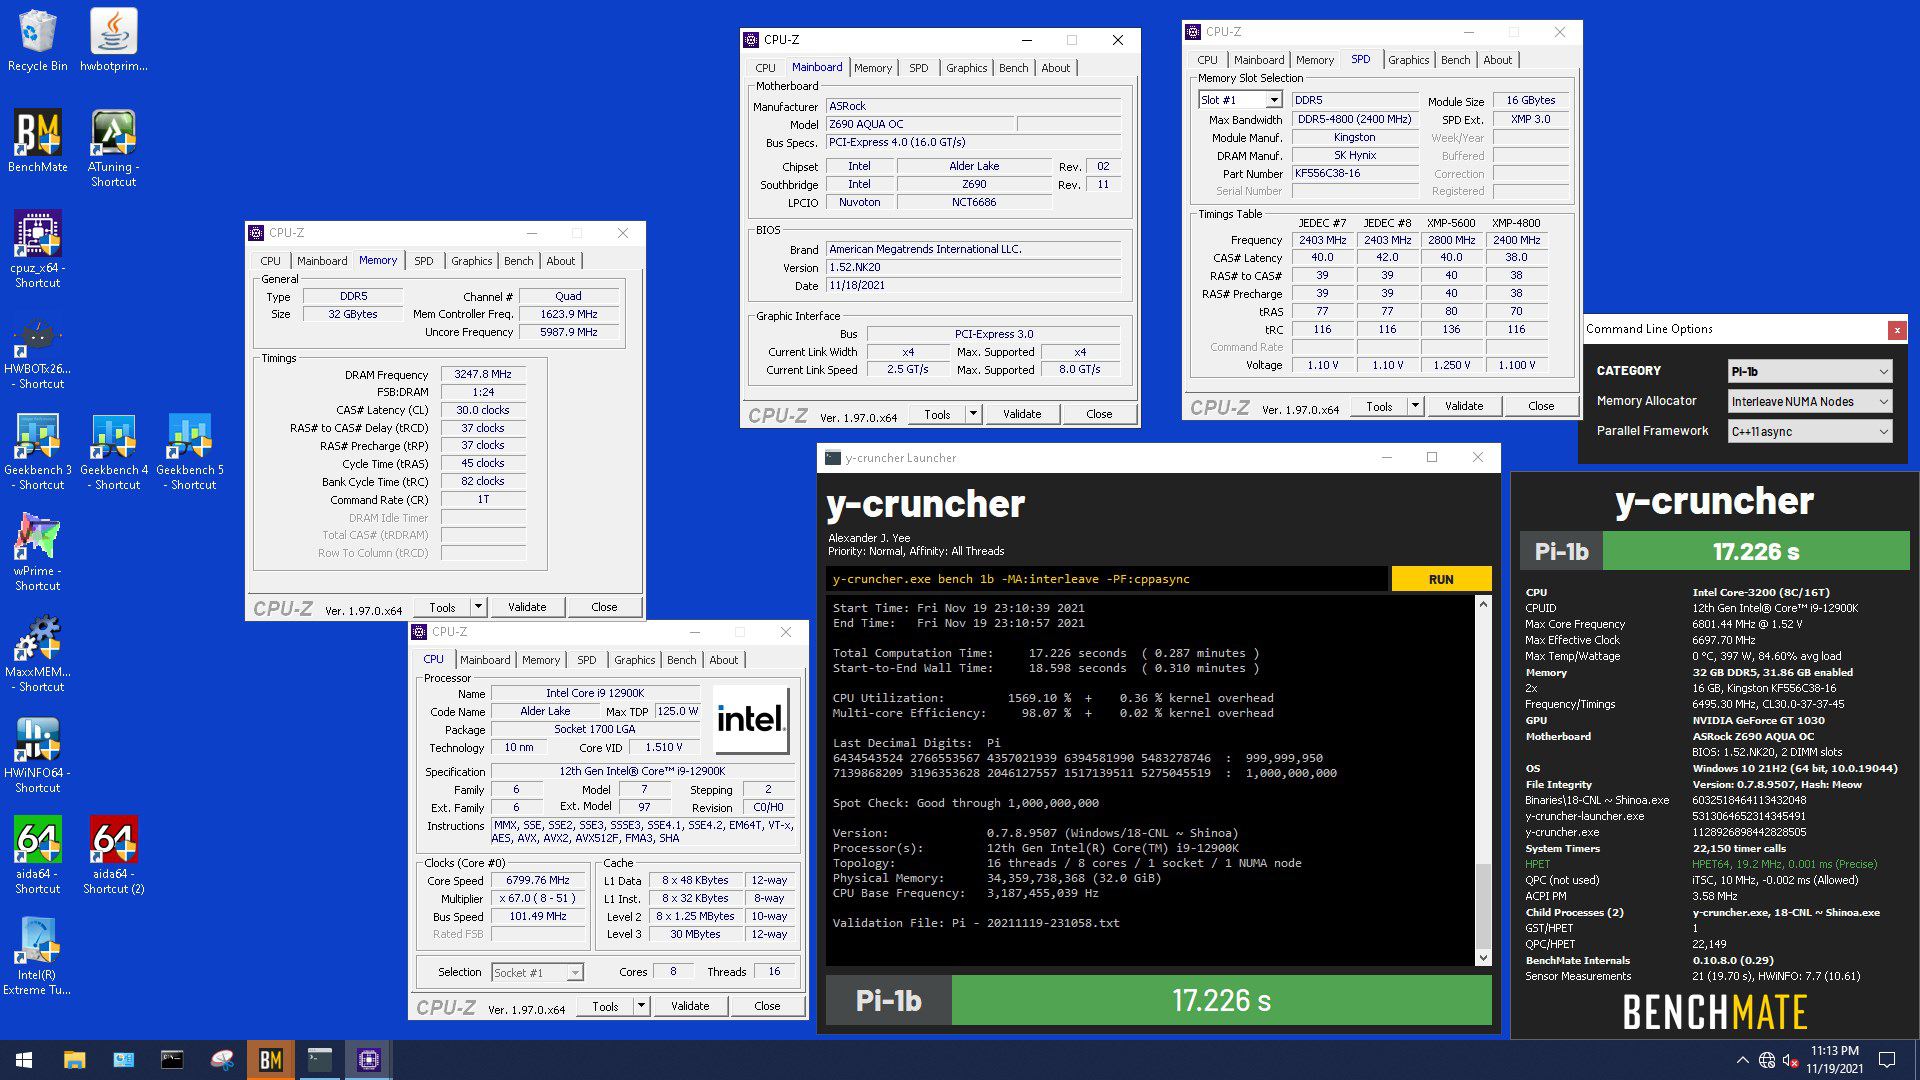Click the y-cruncher output scrollbar
1920x1080 pixels.
tap(1483, 780)
